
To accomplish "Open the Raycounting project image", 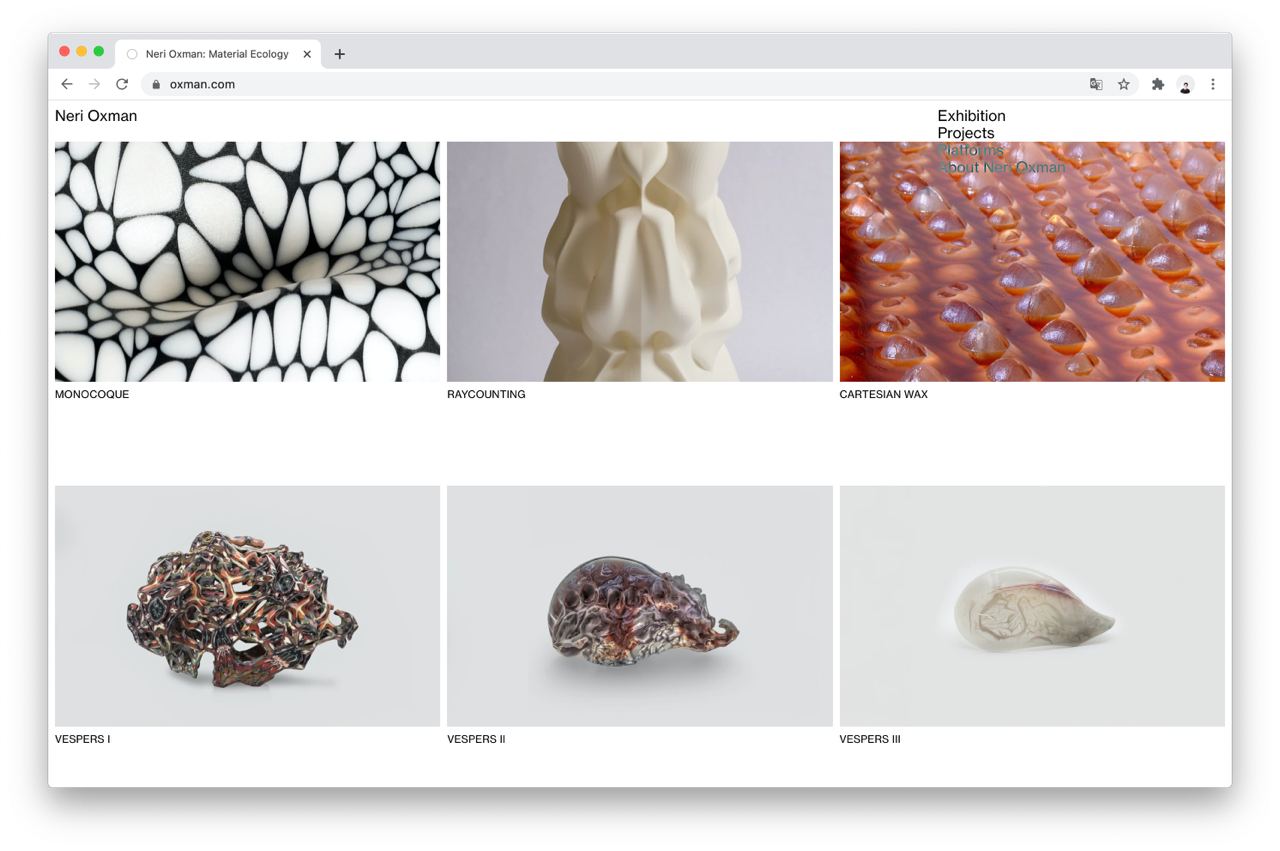I will click(640, 261).
